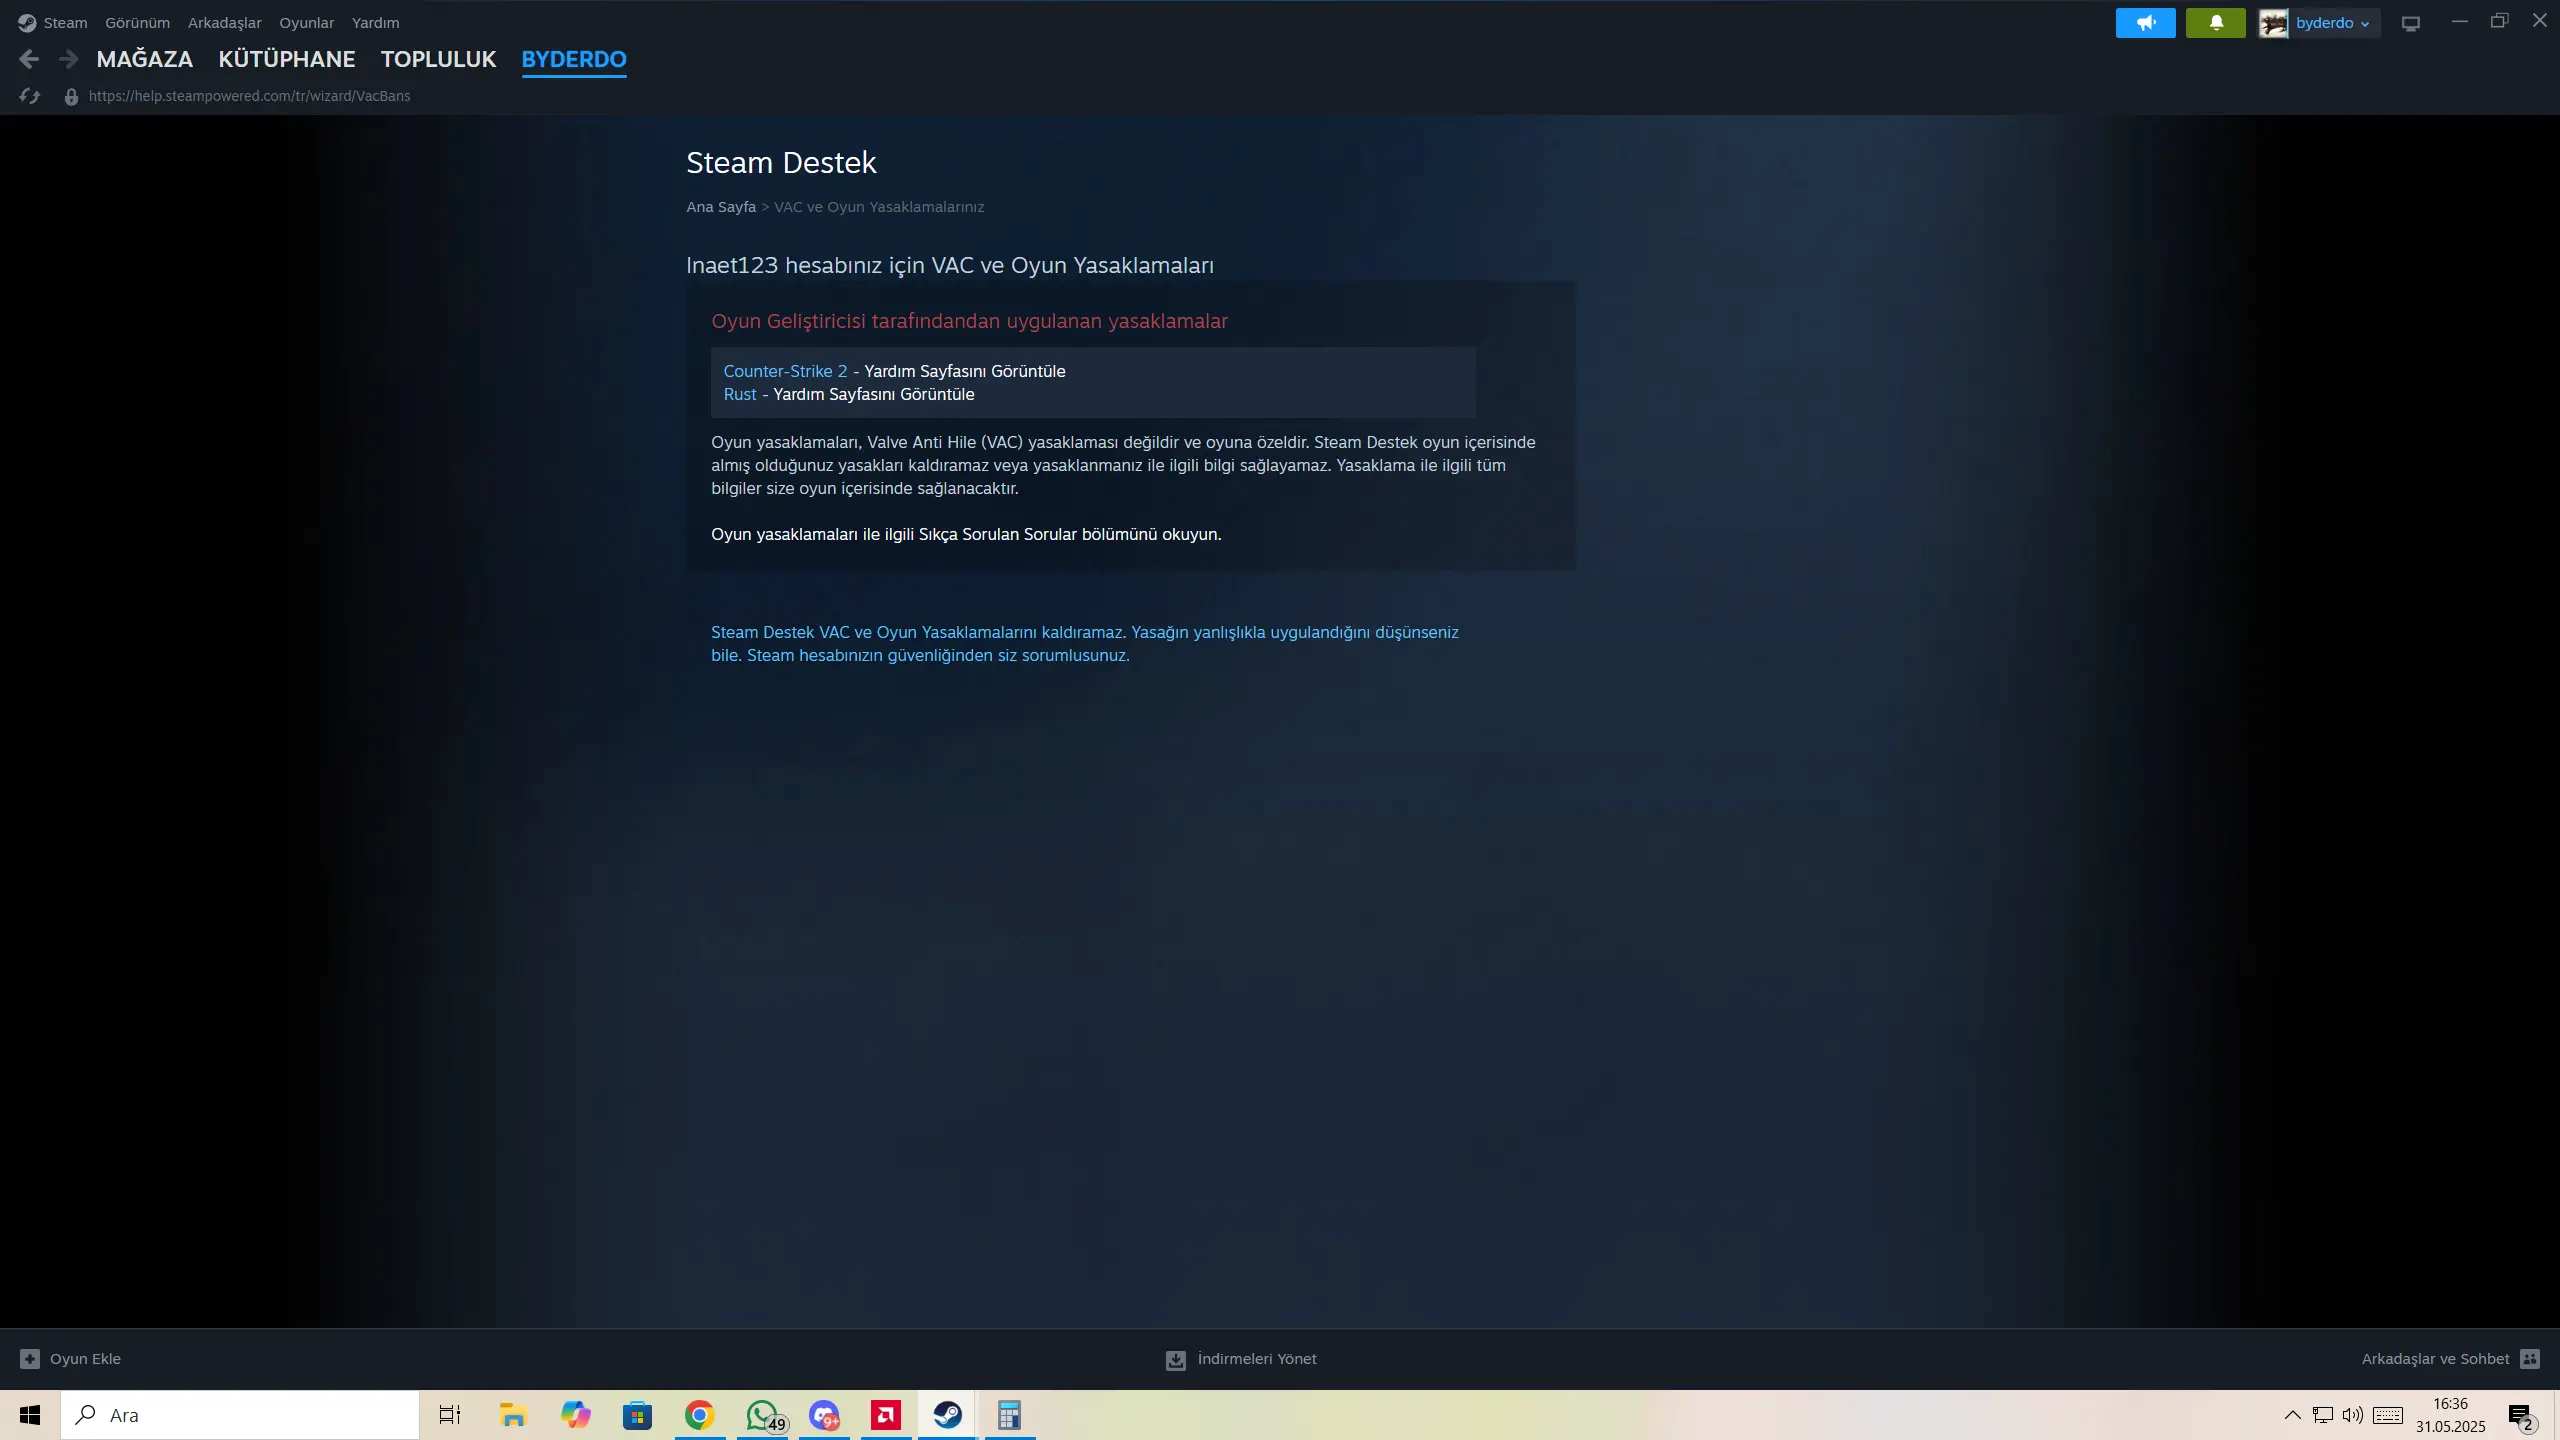Open the Rust game link
The height and width of the screenshot is (1440, 2560).
coord(740,394)
